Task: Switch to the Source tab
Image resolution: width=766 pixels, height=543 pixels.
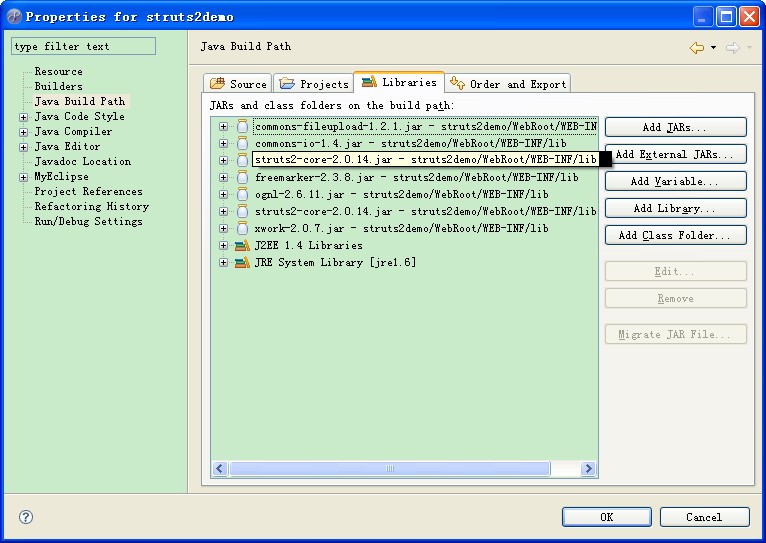Action: (x=238, y=84)
